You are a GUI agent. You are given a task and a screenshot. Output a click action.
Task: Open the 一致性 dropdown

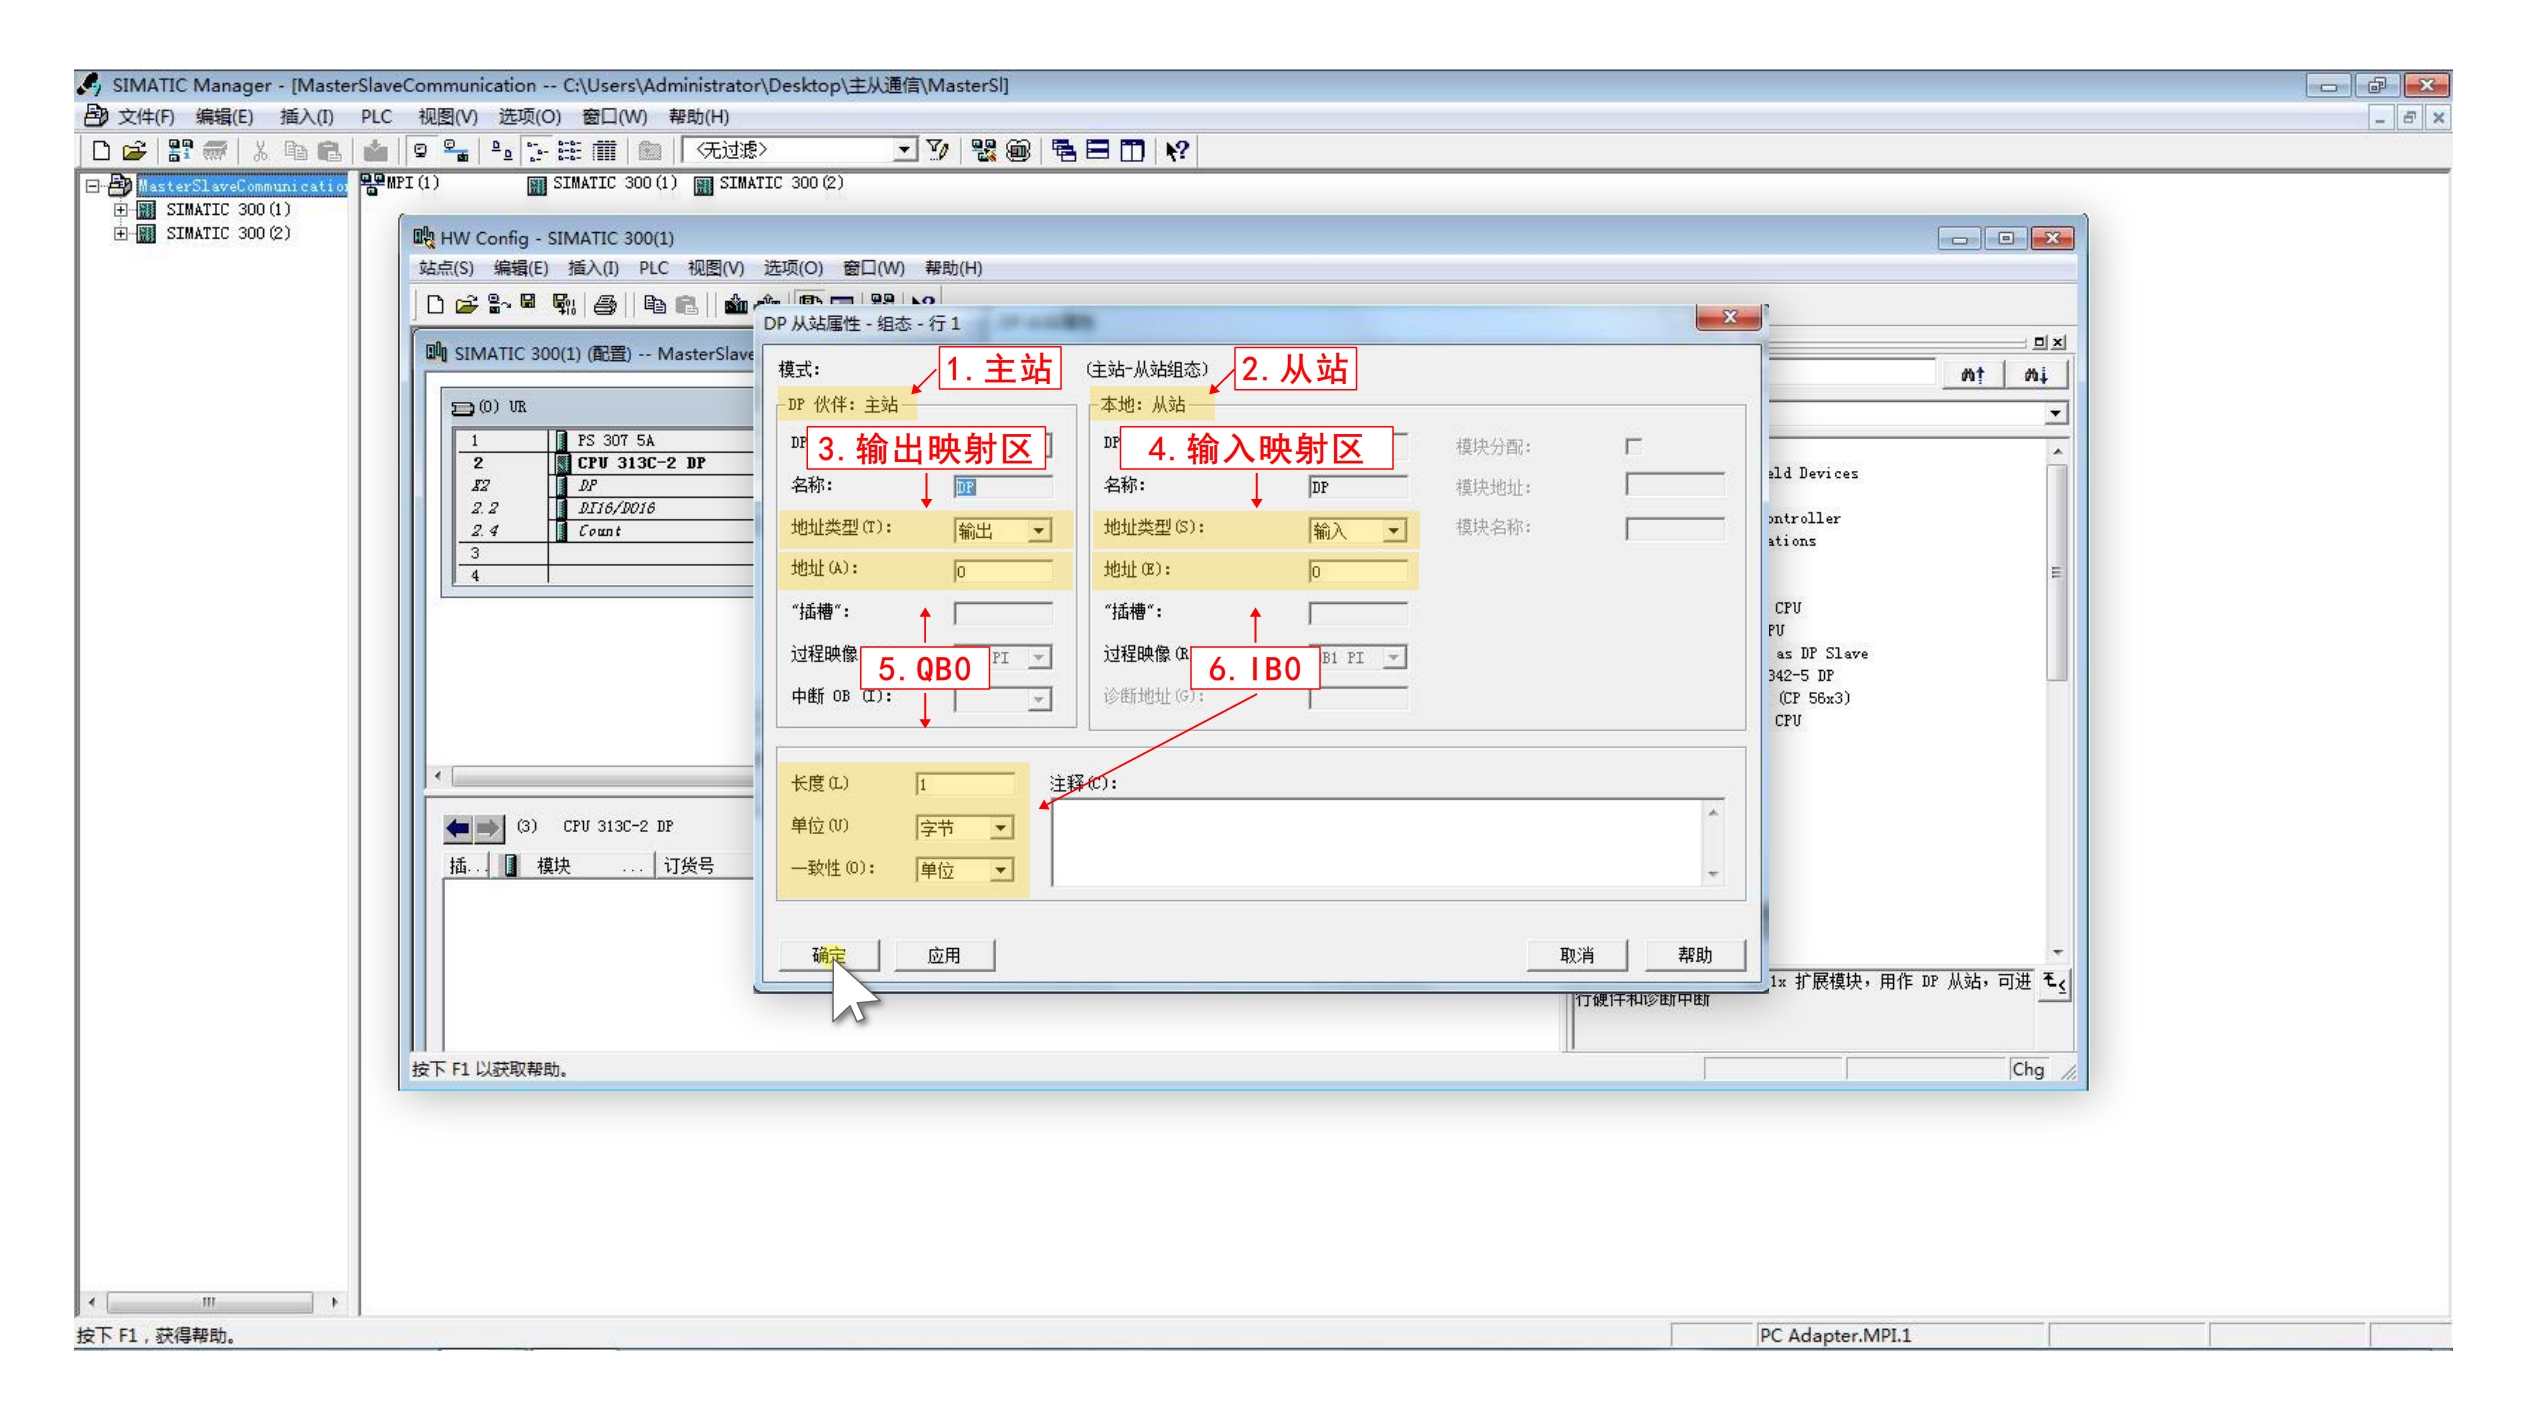click(1000, 870)
